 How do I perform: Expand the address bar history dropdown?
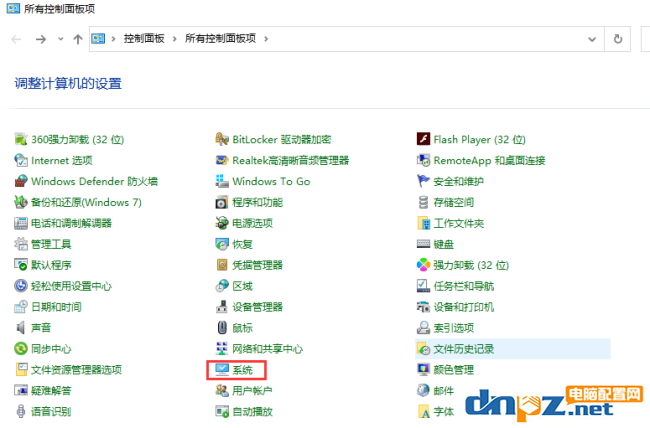pyautogui.click(x=592, y=39)
